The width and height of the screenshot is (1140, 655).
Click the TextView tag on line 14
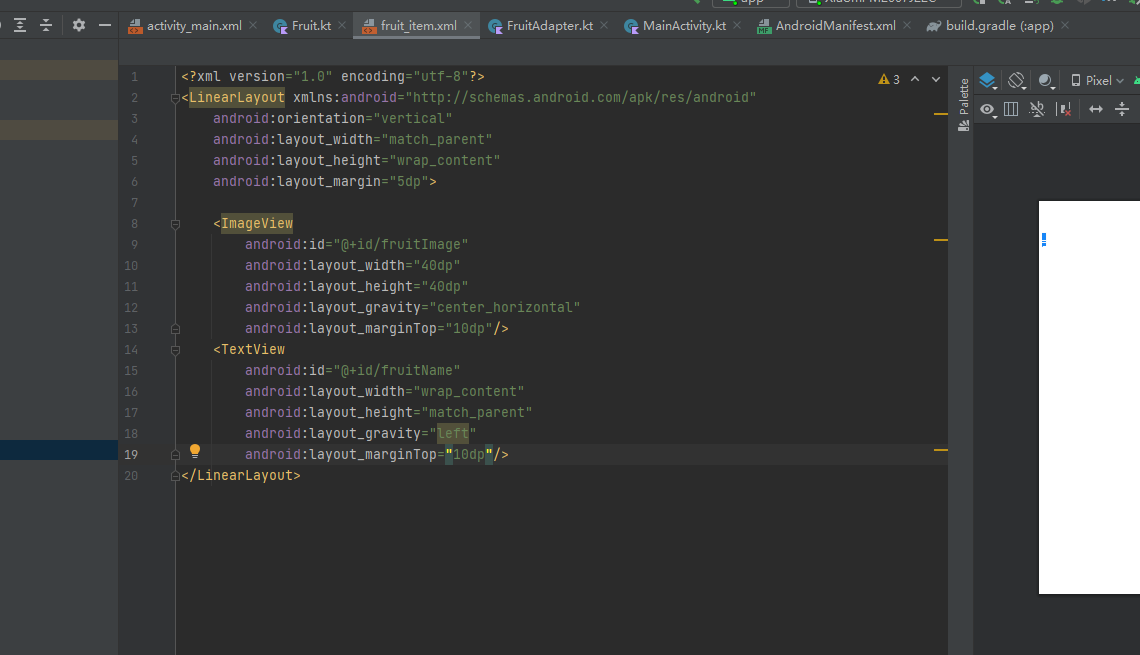click(x=253, y=350)
